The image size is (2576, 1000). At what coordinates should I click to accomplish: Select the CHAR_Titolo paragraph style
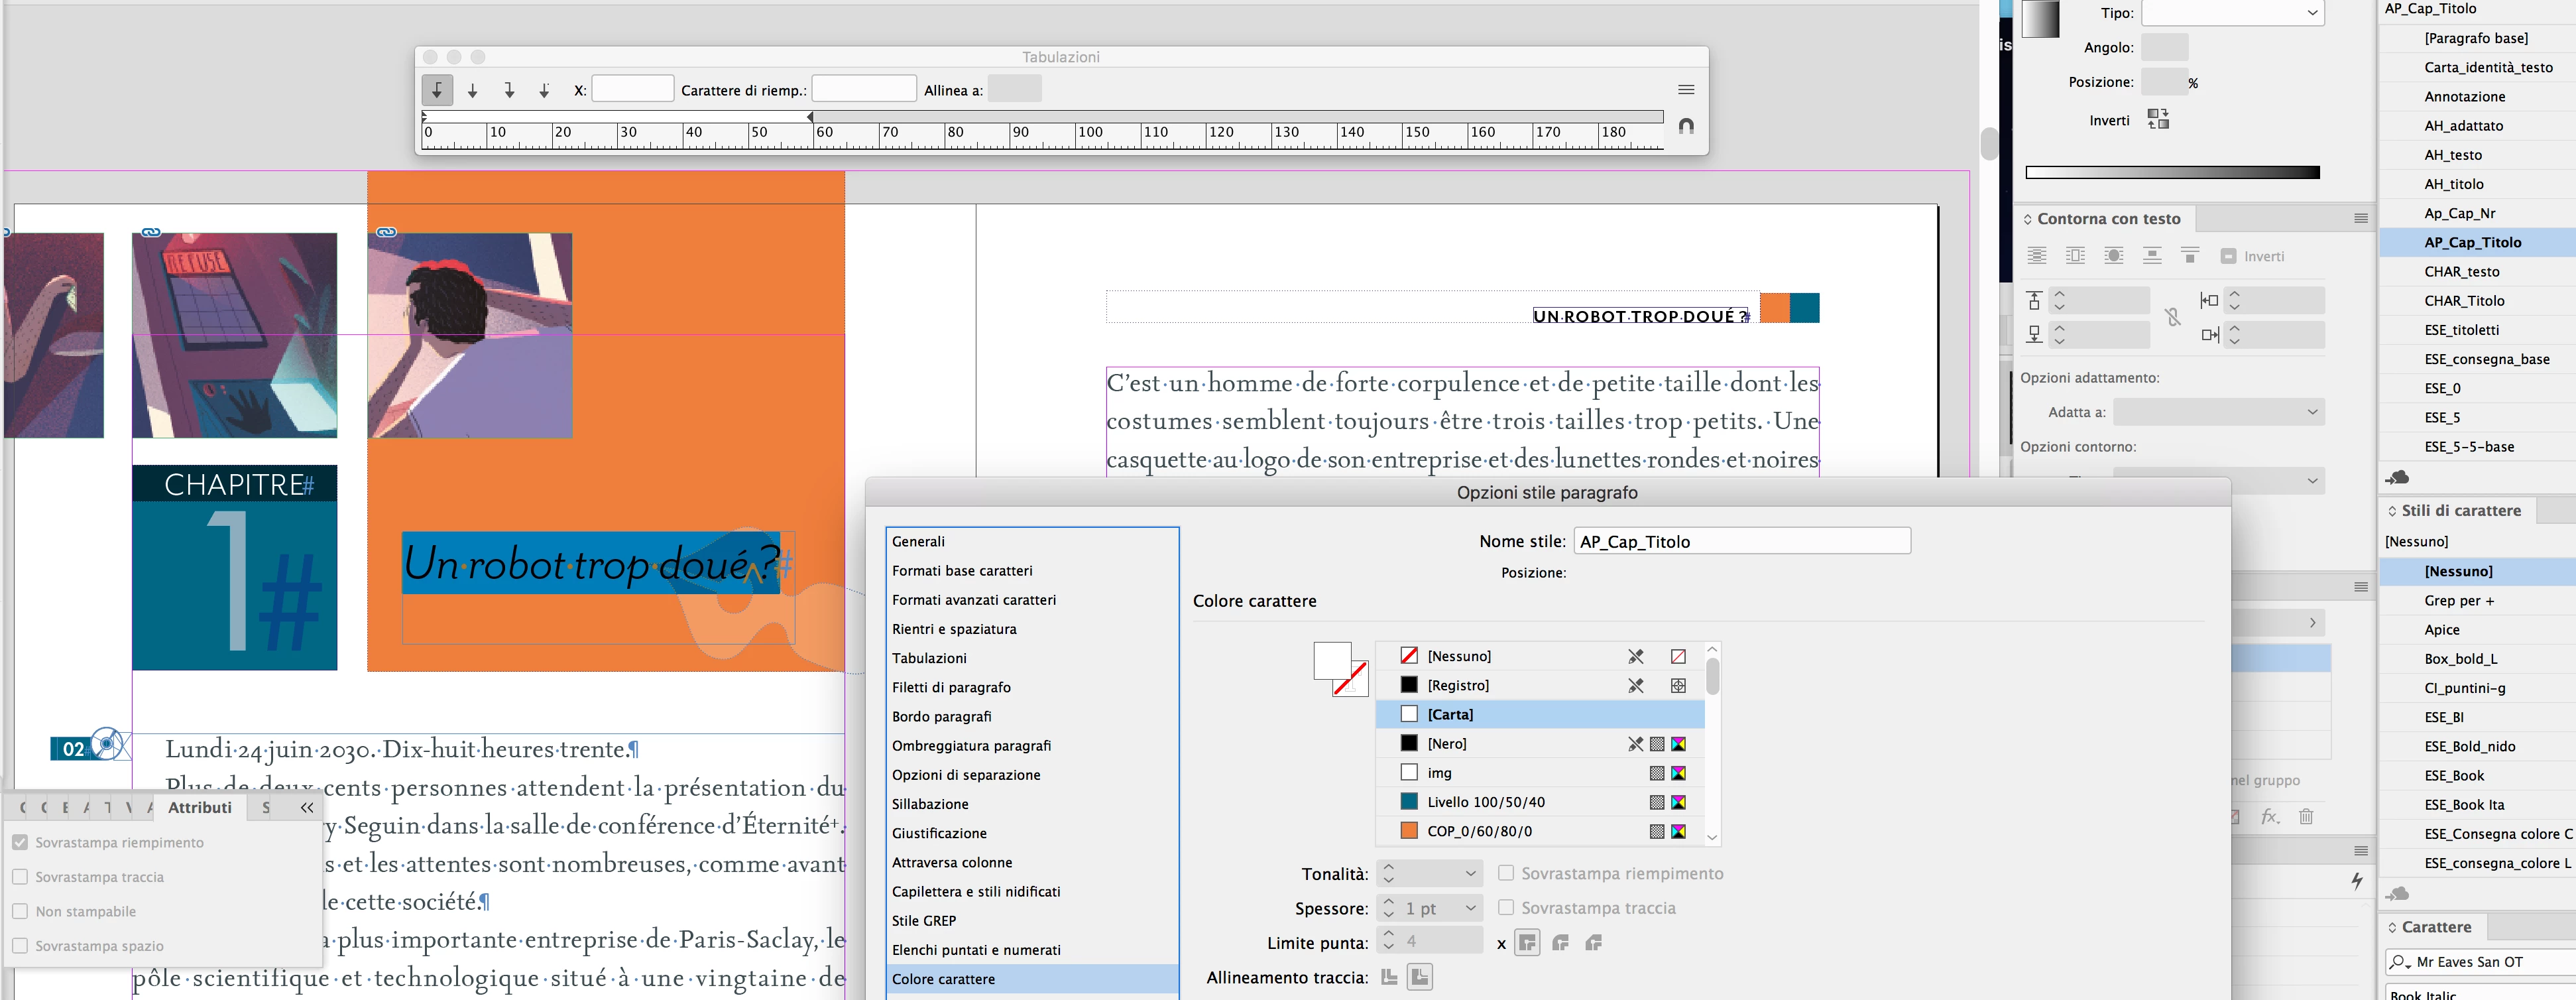tap(2464, 301)
